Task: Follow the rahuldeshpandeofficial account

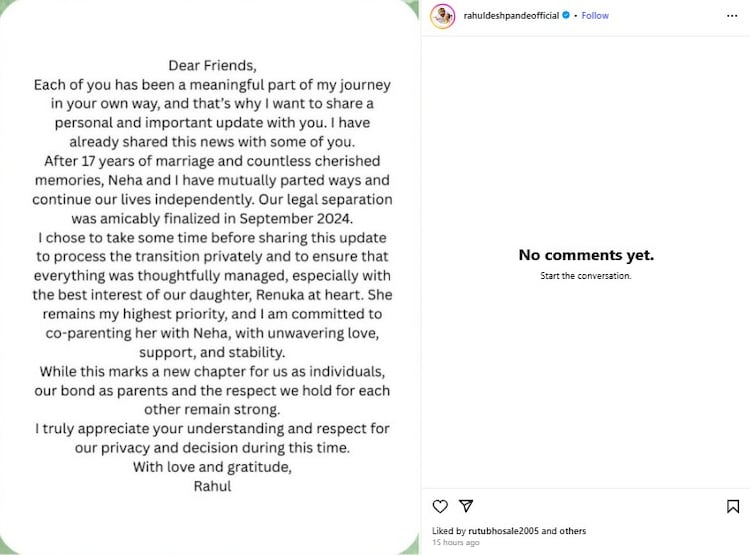Action: (x=595, y=16)
